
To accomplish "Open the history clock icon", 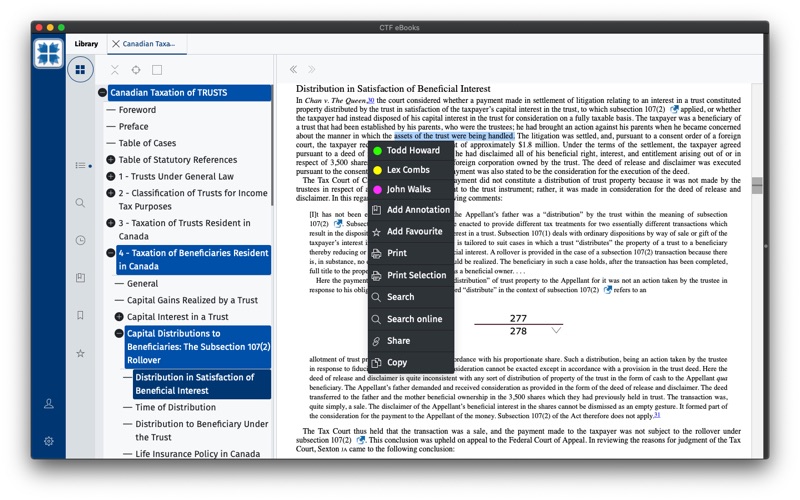I will (80, 240).
